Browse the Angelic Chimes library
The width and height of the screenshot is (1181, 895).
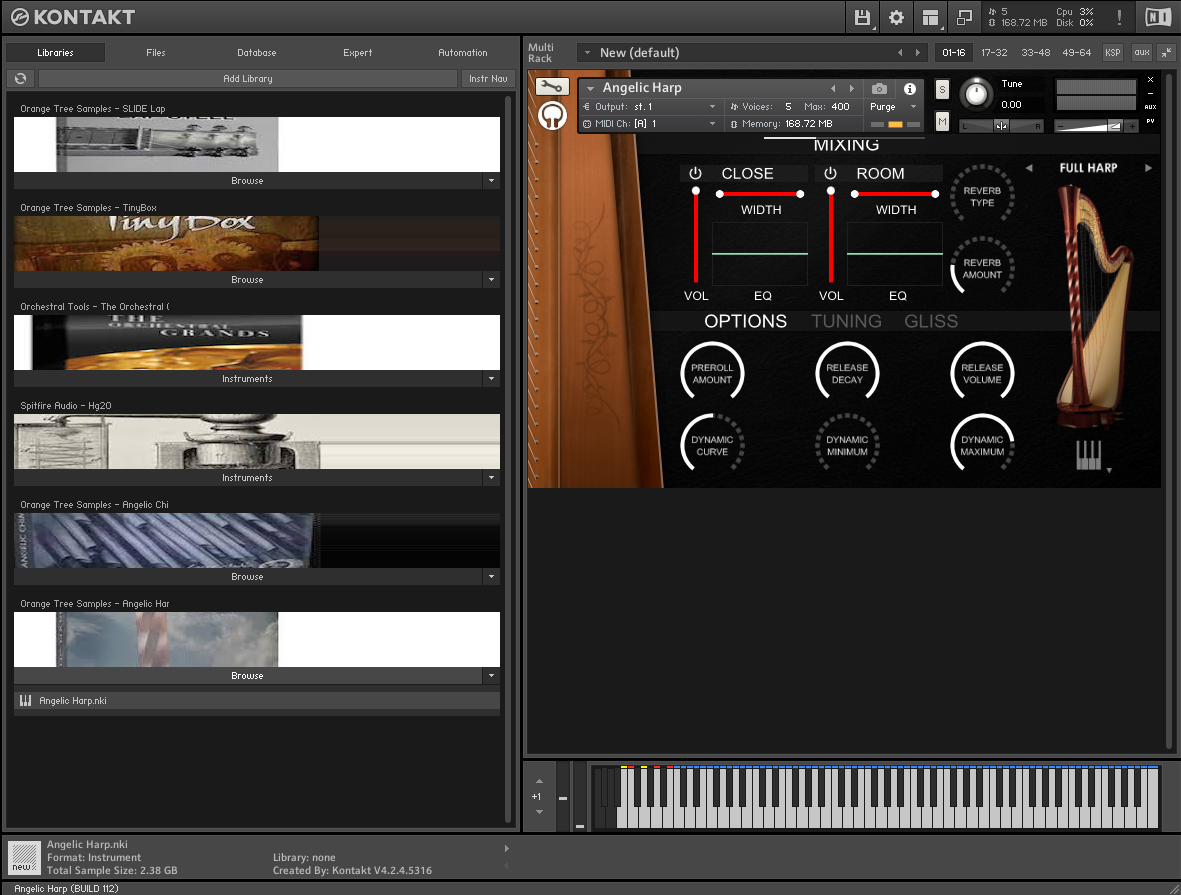click(x=248, y=577)
